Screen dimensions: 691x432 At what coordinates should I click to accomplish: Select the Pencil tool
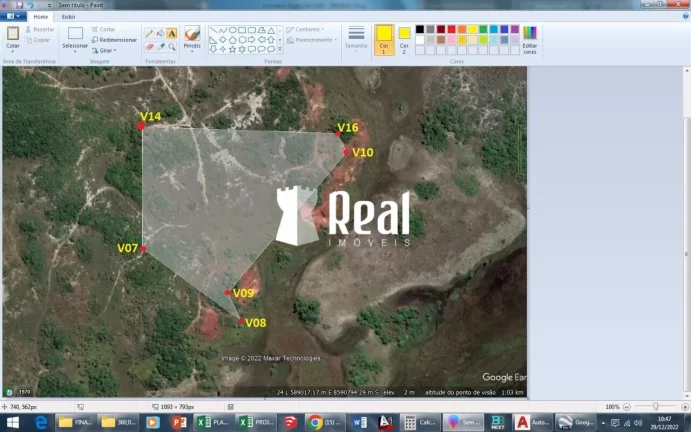pyautogui.click(x=149, y=33)
